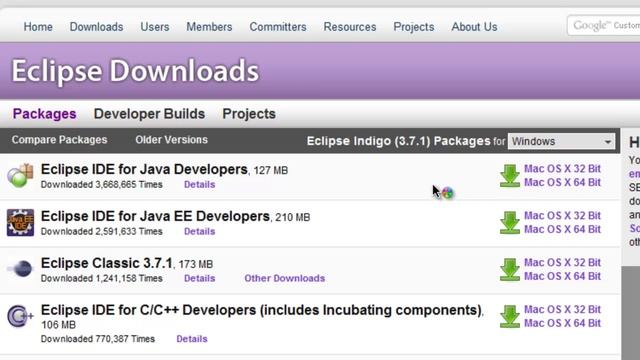Click the '106 MB' size label

pos(58,325)
